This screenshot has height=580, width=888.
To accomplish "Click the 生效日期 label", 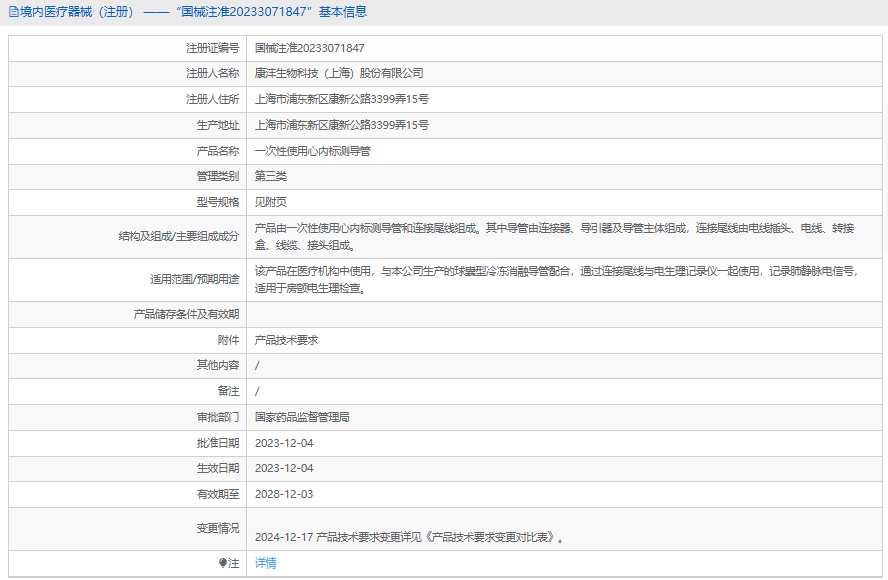I will pos(218,468).
